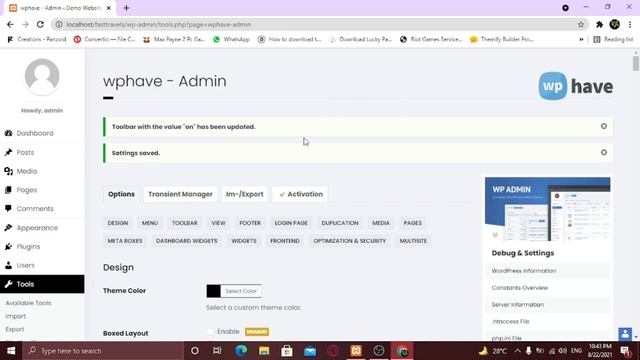Open the Chrome profile avatar

(615, 24)
